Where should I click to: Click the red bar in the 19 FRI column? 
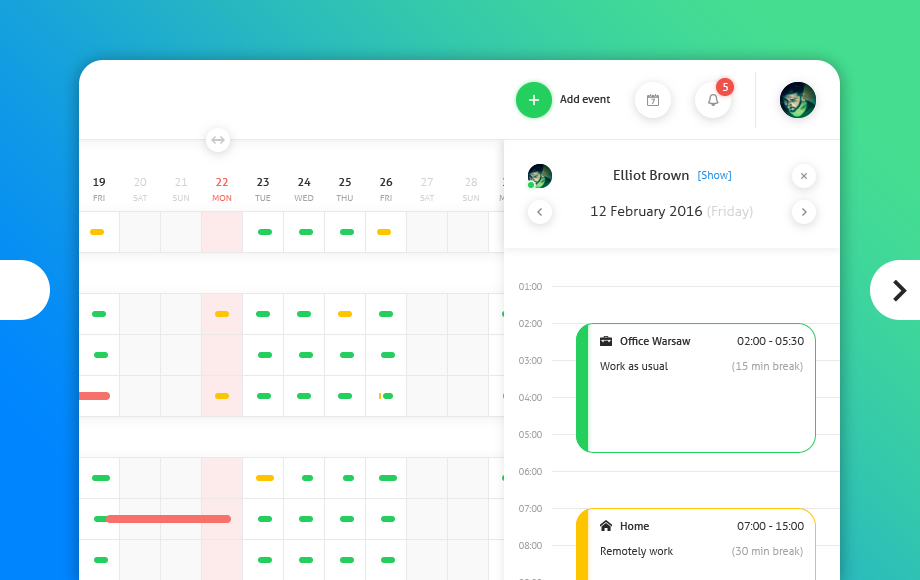click(x=94, y=396)
